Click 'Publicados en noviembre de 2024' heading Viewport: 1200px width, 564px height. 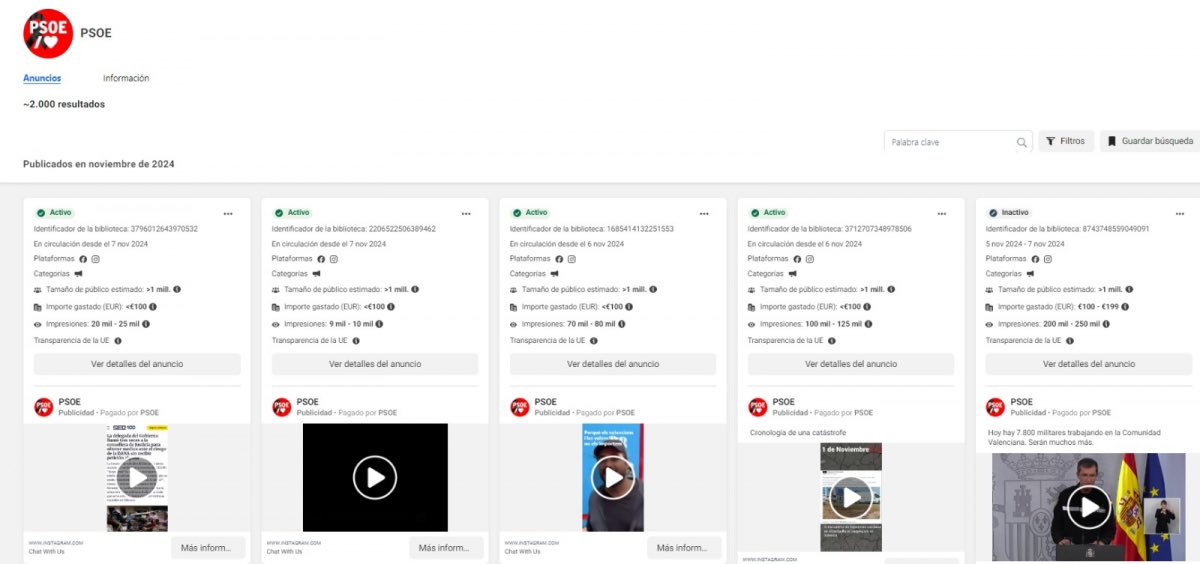coord(99,164)
